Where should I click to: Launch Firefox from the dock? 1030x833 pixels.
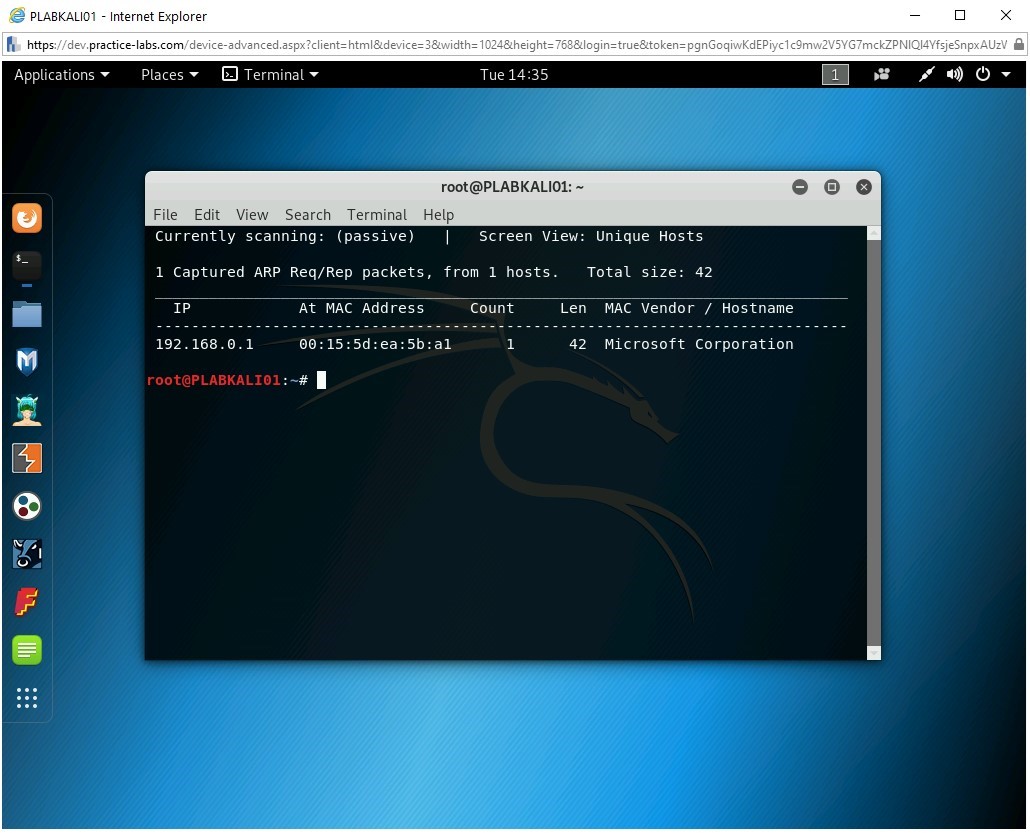click(x=27, y=218)
